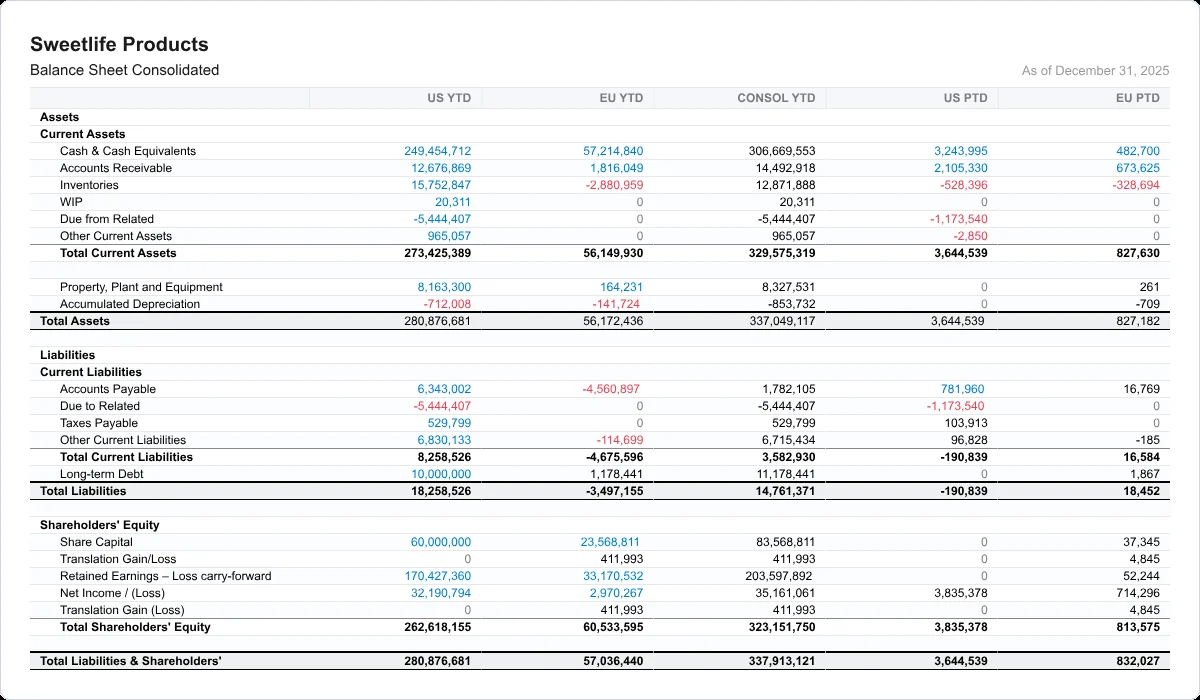Select the EU YTD column header

pyautogui.click(x=622, y=98)
